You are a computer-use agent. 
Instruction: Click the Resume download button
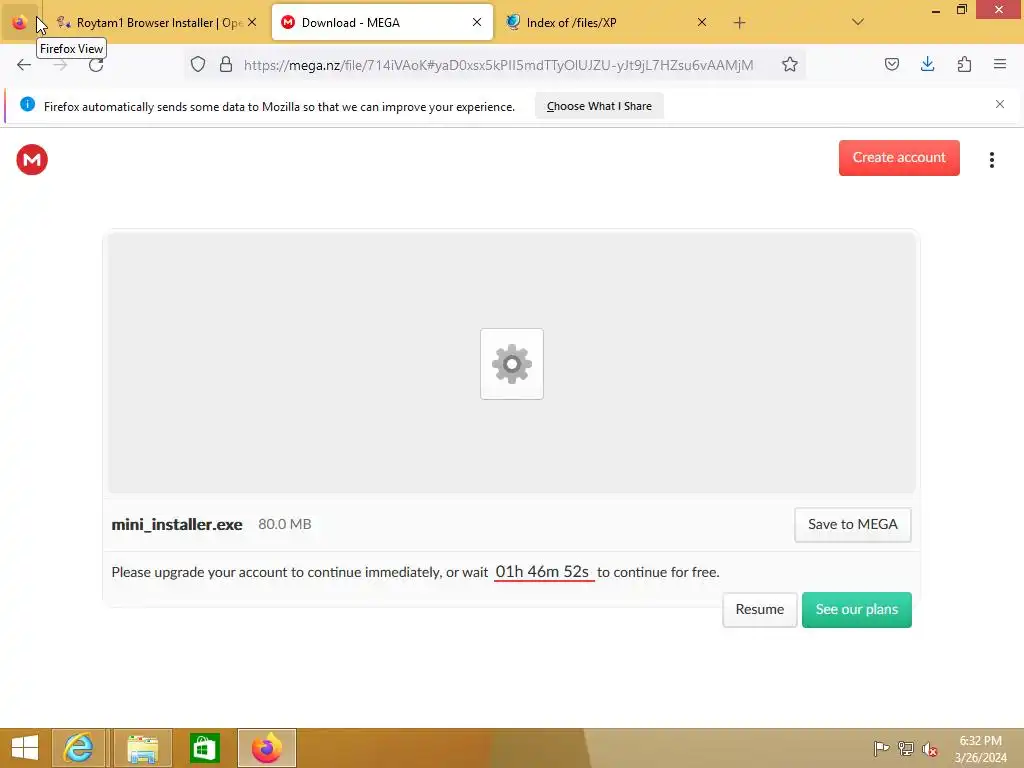point(760,609)
